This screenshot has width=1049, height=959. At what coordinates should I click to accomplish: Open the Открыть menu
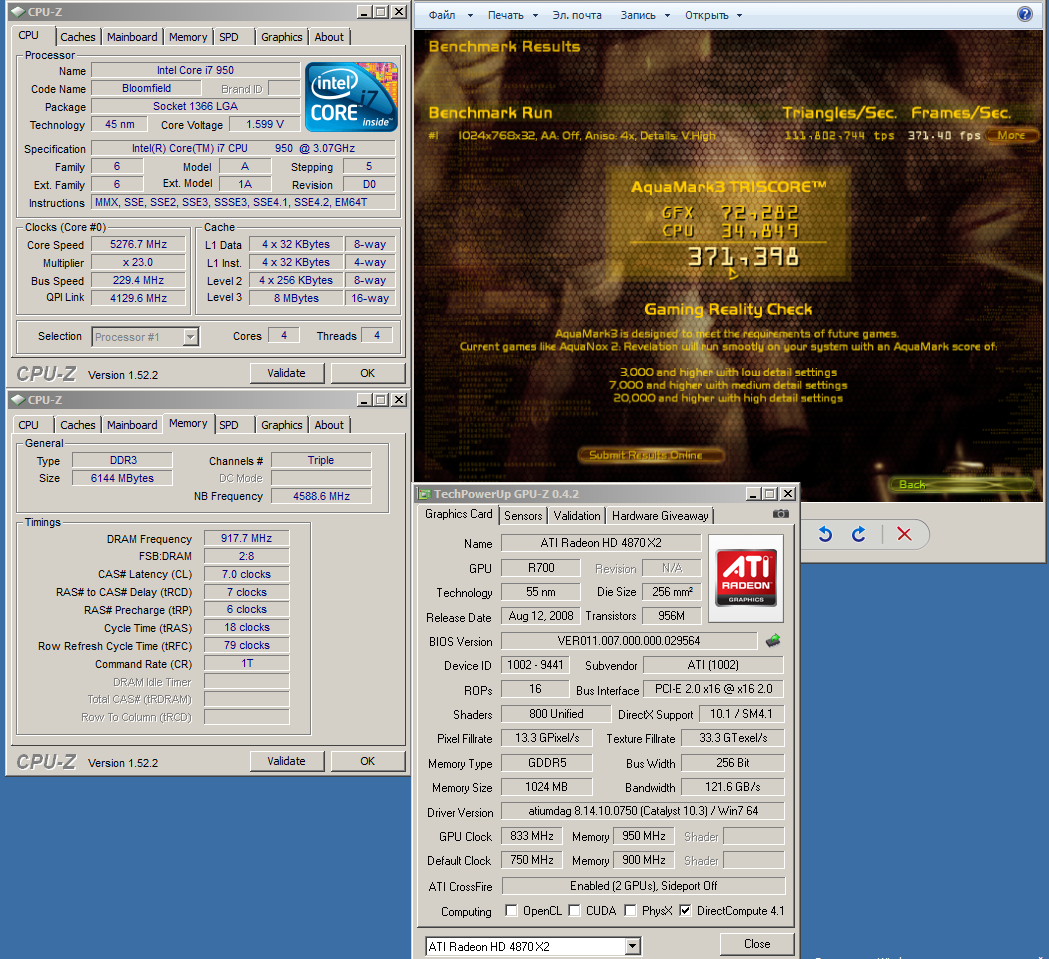pos(706,15)
